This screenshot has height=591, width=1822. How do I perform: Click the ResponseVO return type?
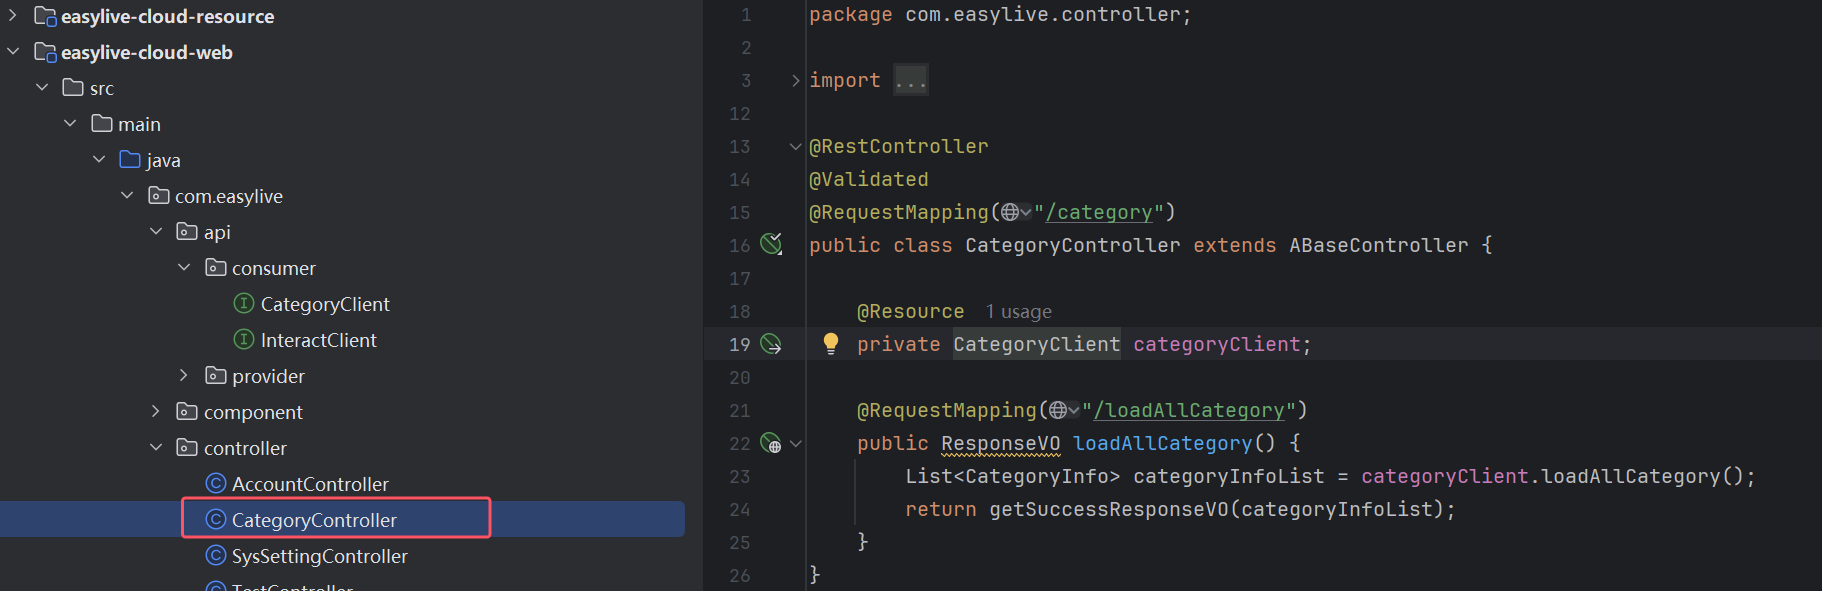click(1000, 443)
